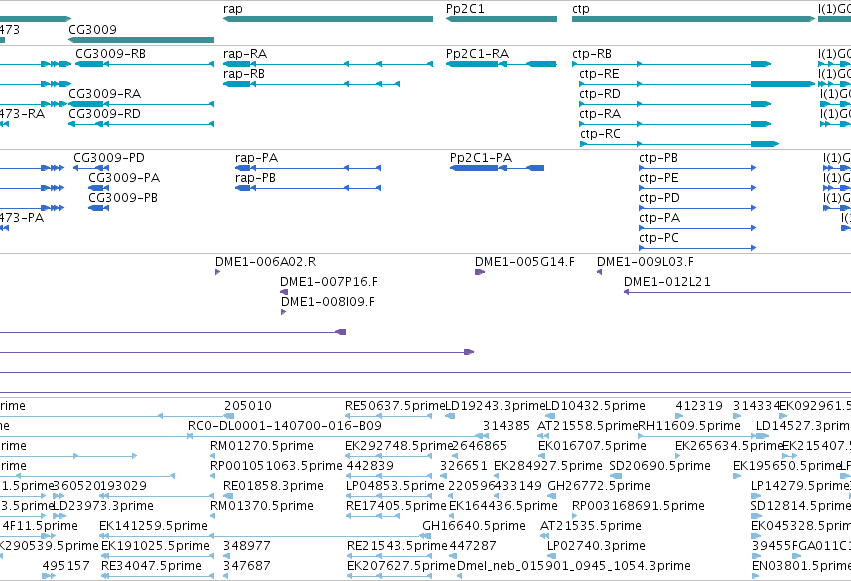Select EST Dmel_neb_015901_0945_1054.3prime
This screenshot has width=851, height=581.
coord(574,566)
